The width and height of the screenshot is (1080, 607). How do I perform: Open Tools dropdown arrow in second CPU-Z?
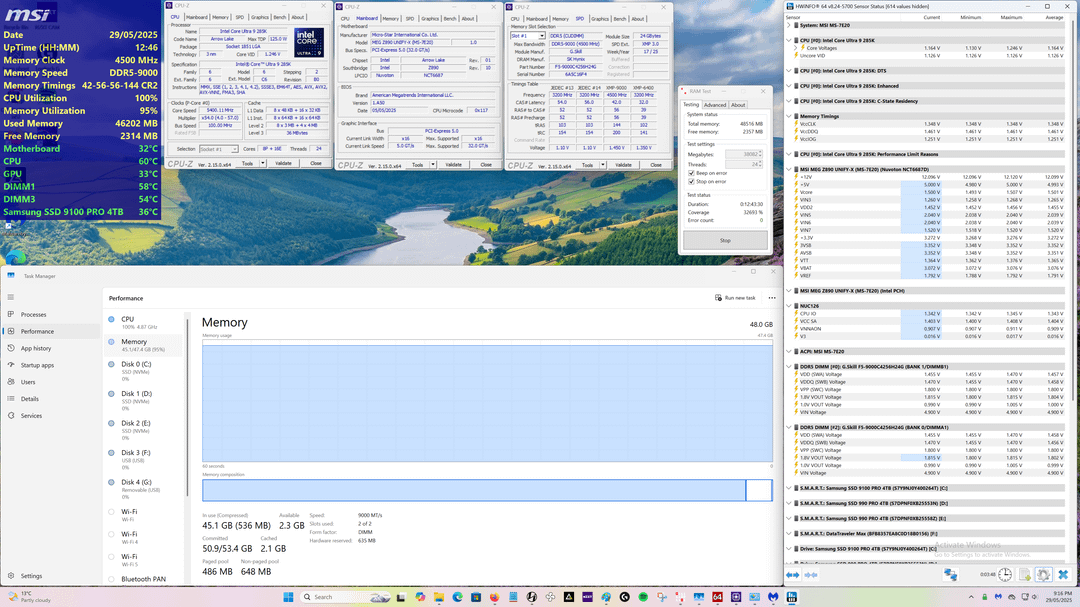[x=433, y=165]
